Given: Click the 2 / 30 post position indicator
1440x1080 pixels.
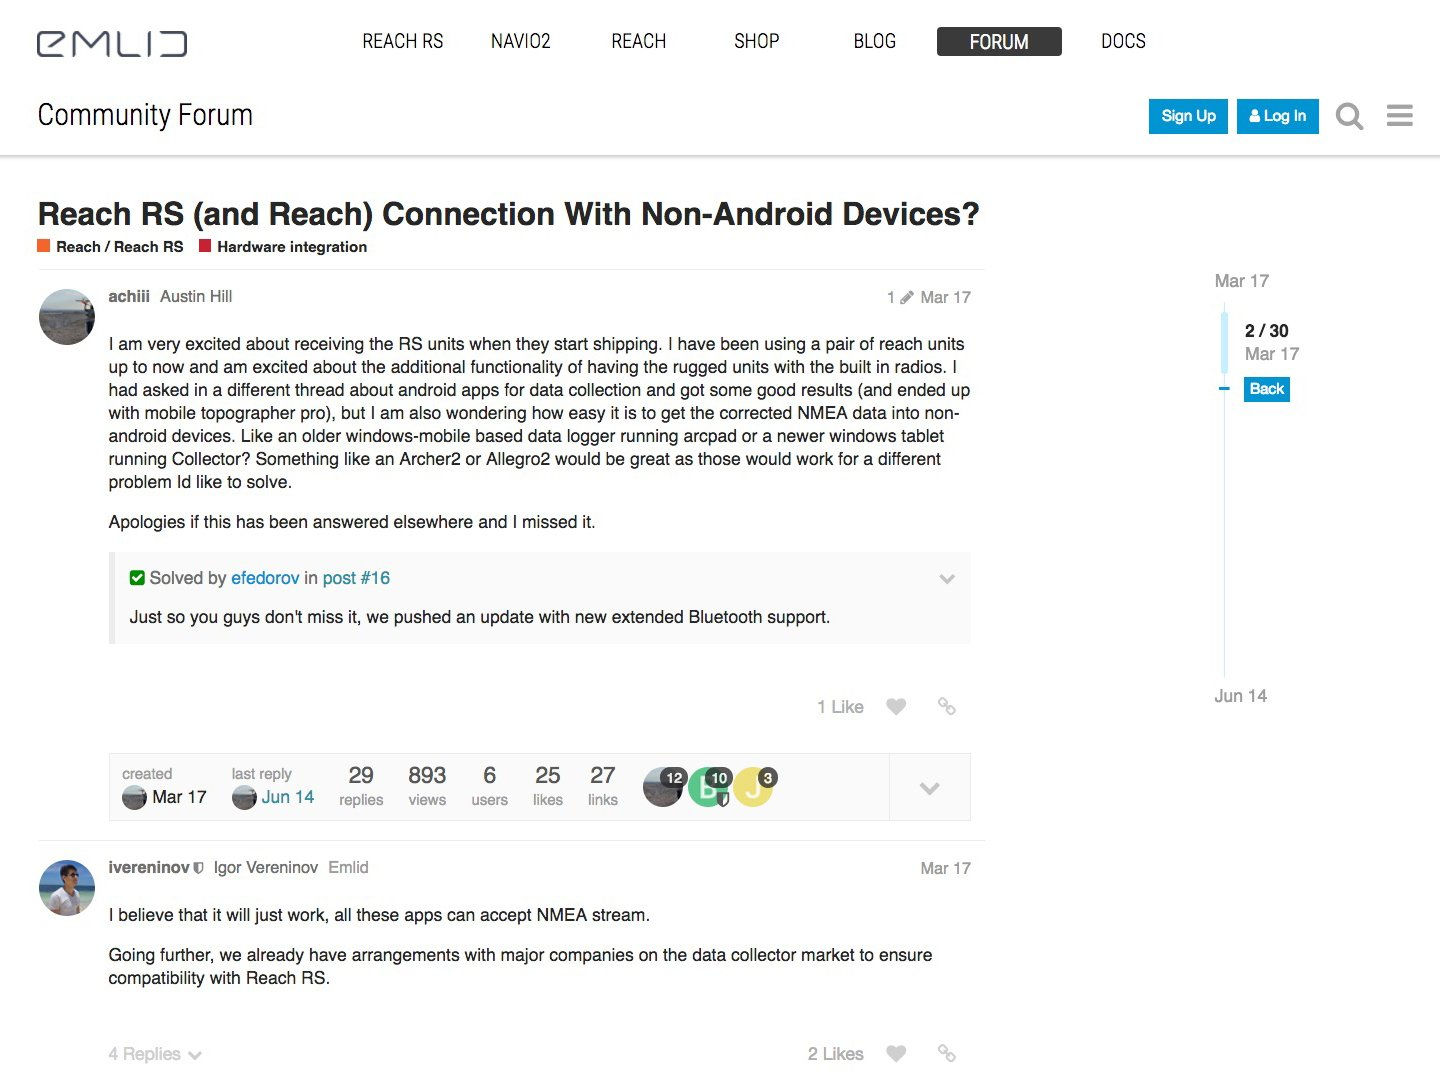Looking at the screenshot, I should point(1266,331).
